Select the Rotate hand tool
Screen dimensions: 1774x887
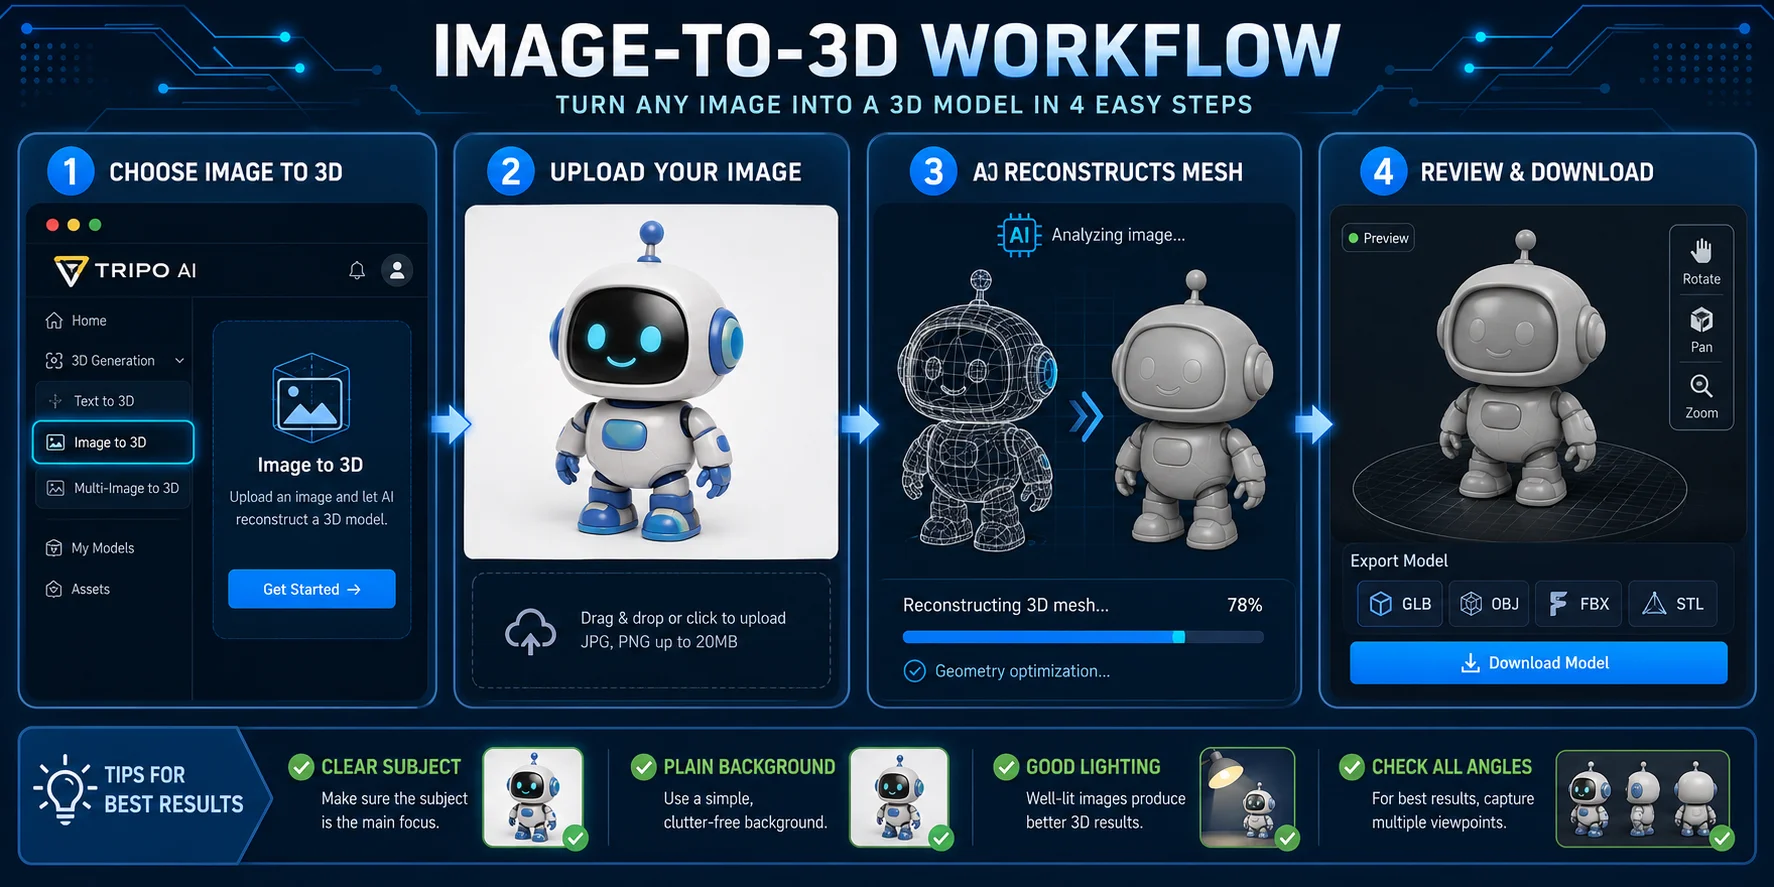[1701, 262]
